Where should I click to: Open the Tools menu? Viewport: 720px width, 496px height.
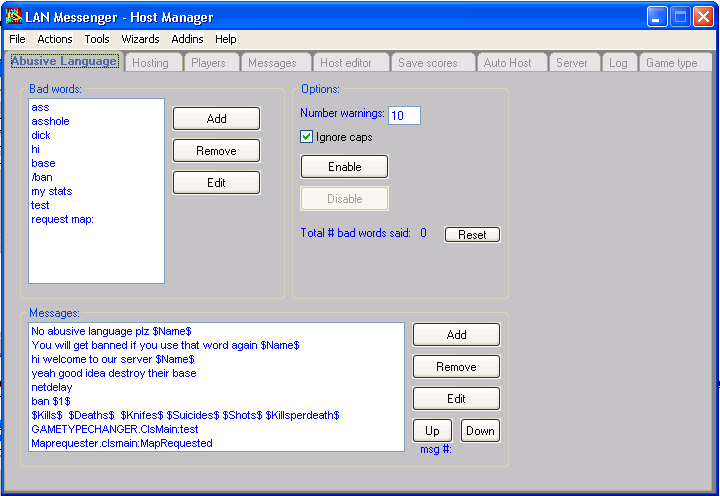click(x=97, y=39)
